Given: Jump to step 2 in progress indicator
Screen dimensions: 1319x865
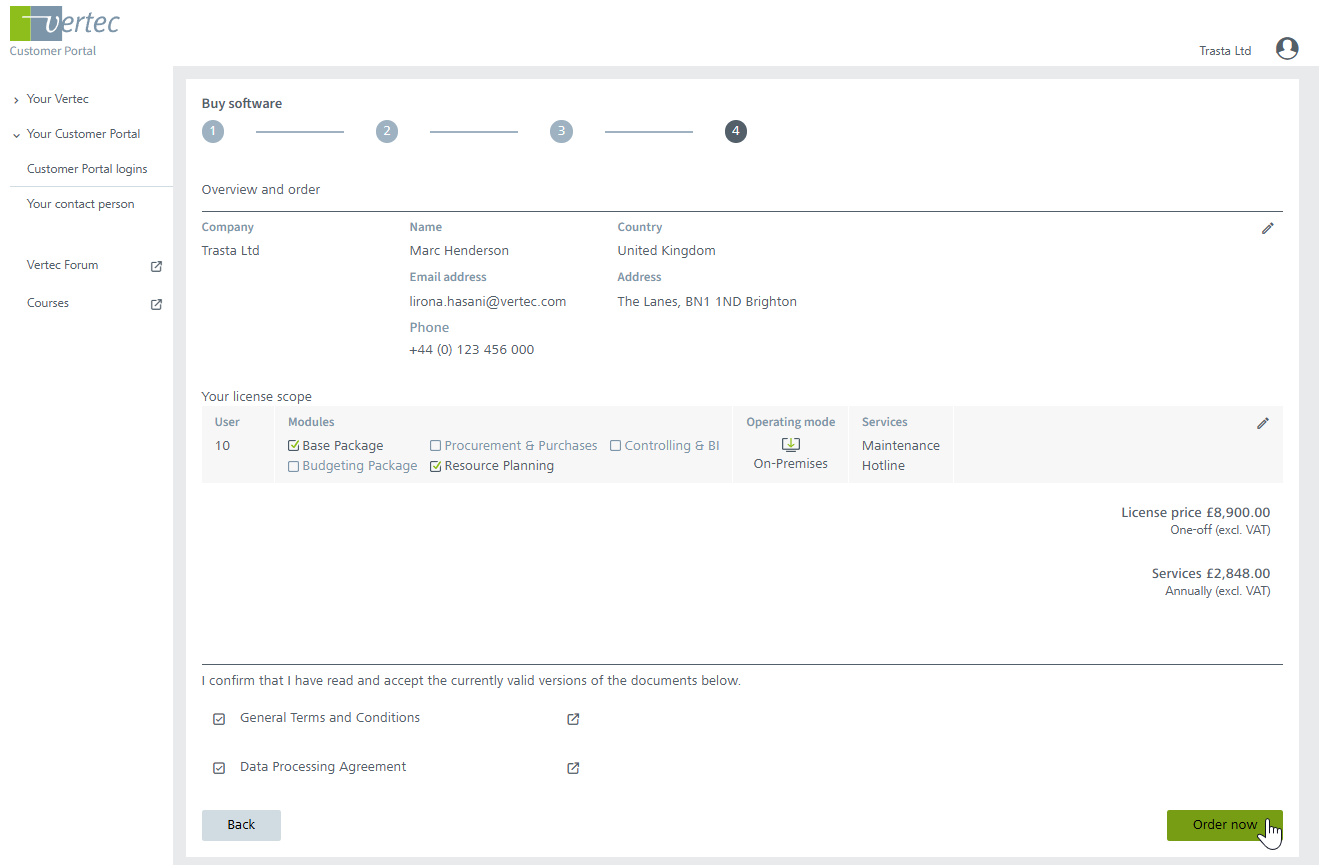Looking at the screenshot, I should coord(387,131).
